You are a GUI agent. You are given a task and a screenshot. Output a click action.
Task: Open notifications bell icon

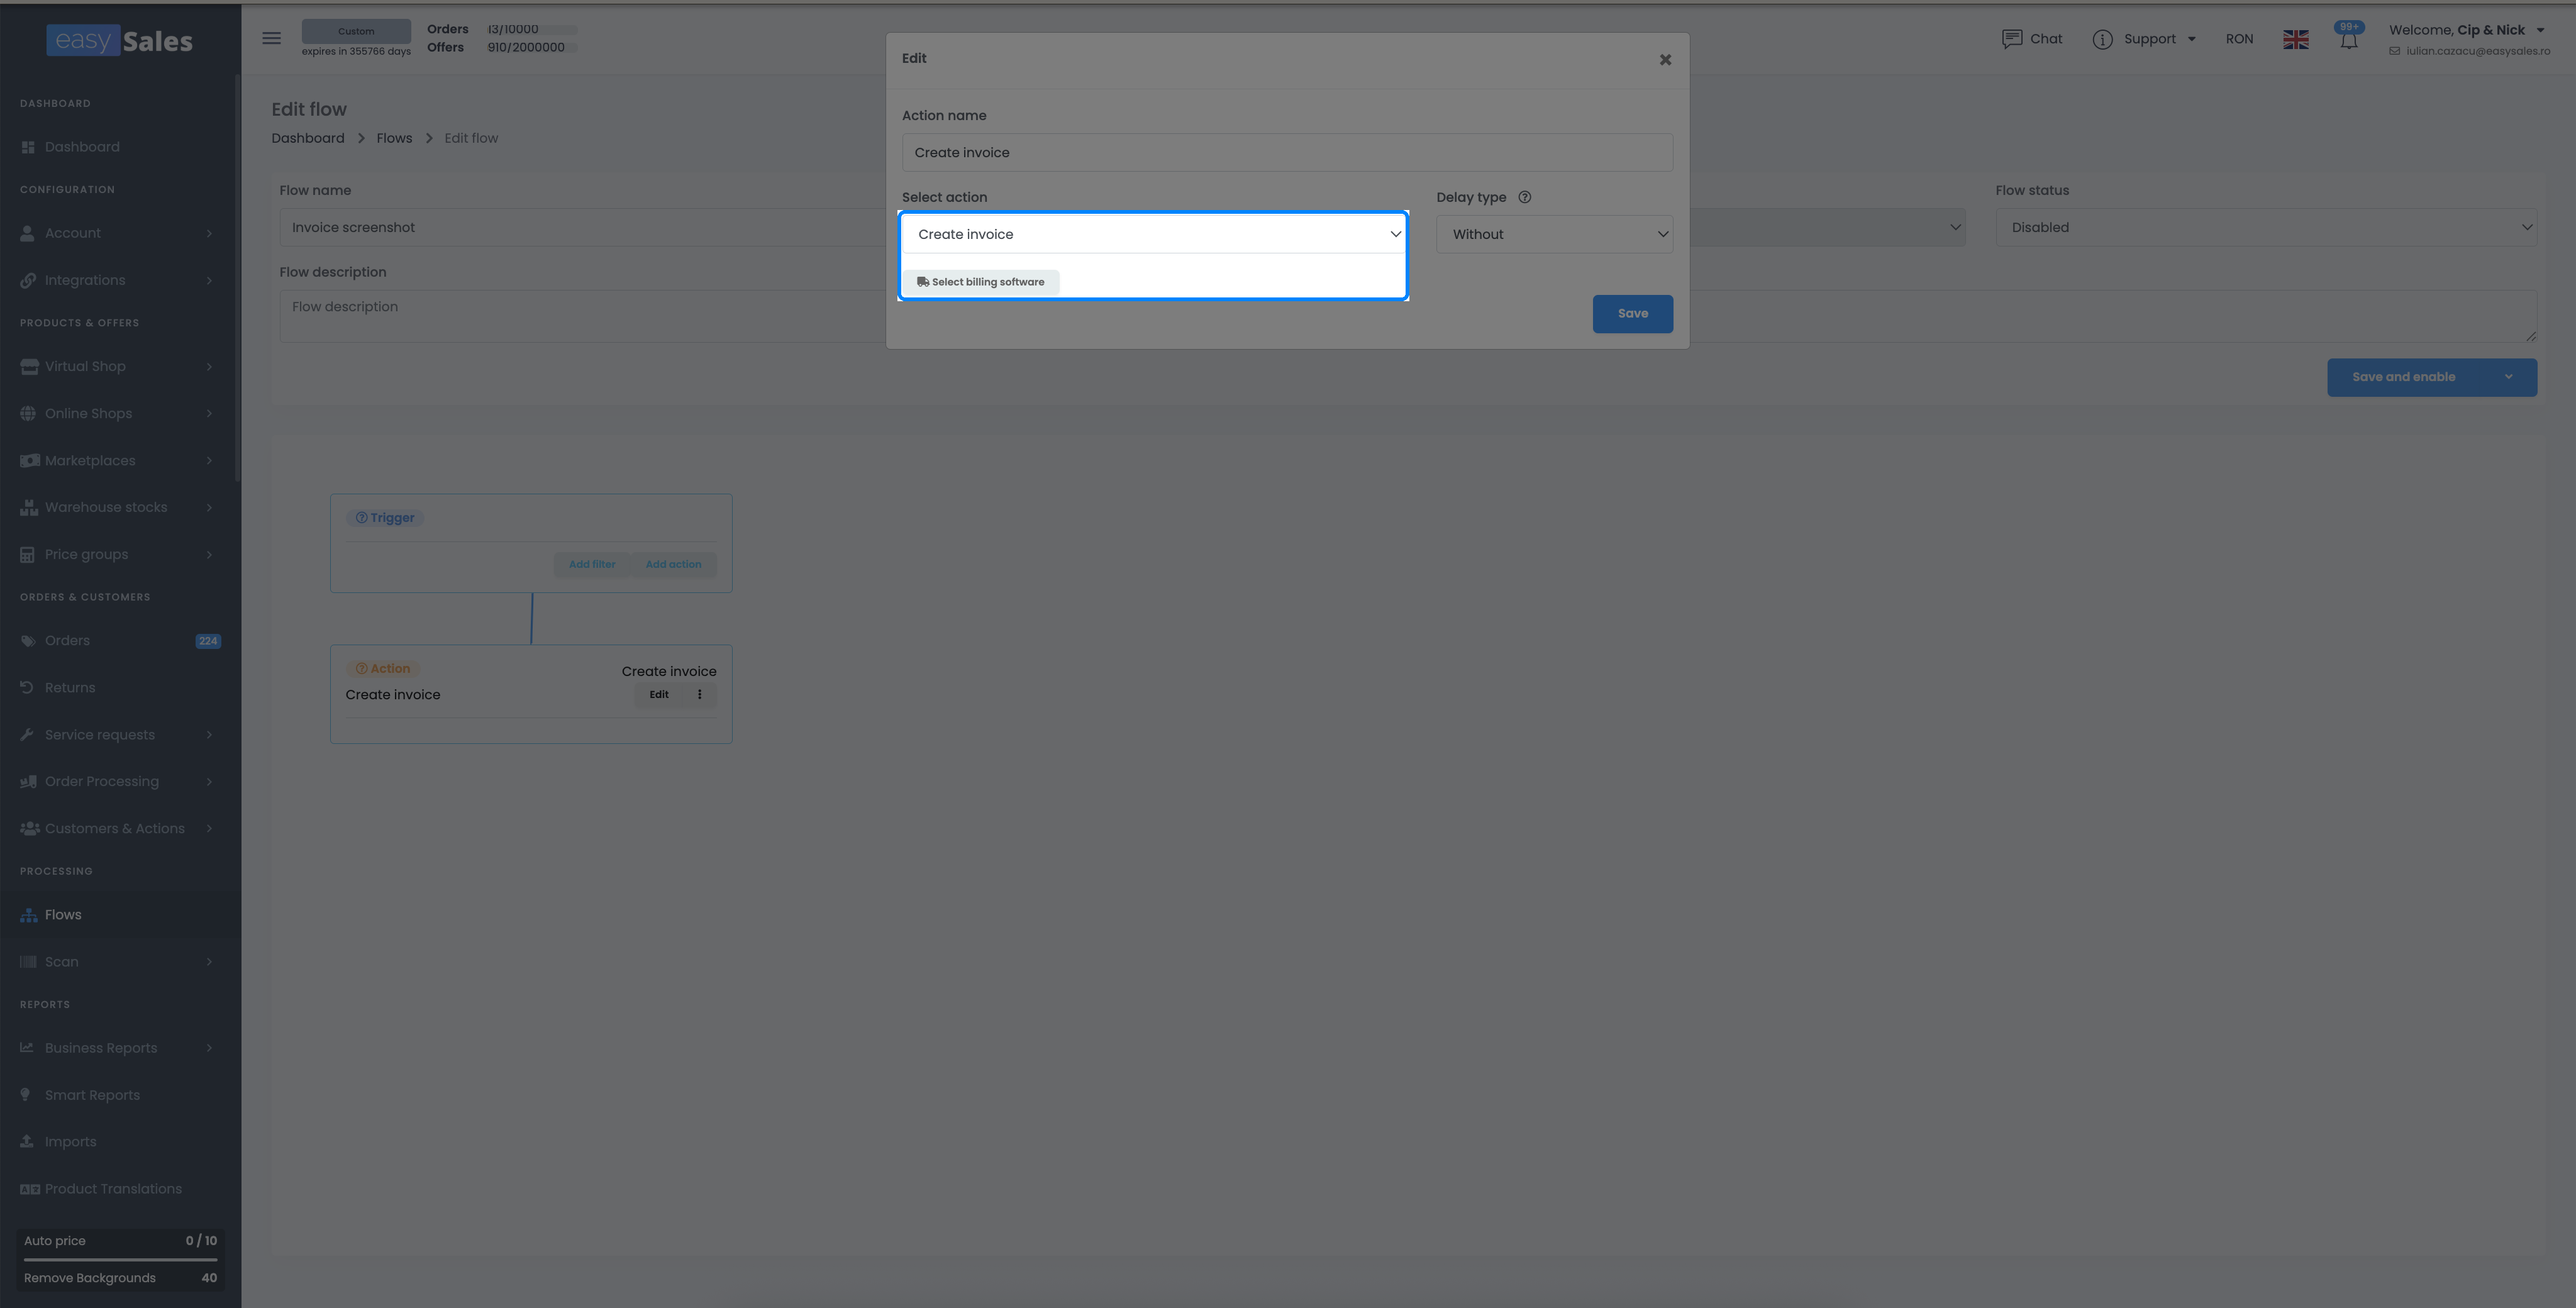[2348, 40]
